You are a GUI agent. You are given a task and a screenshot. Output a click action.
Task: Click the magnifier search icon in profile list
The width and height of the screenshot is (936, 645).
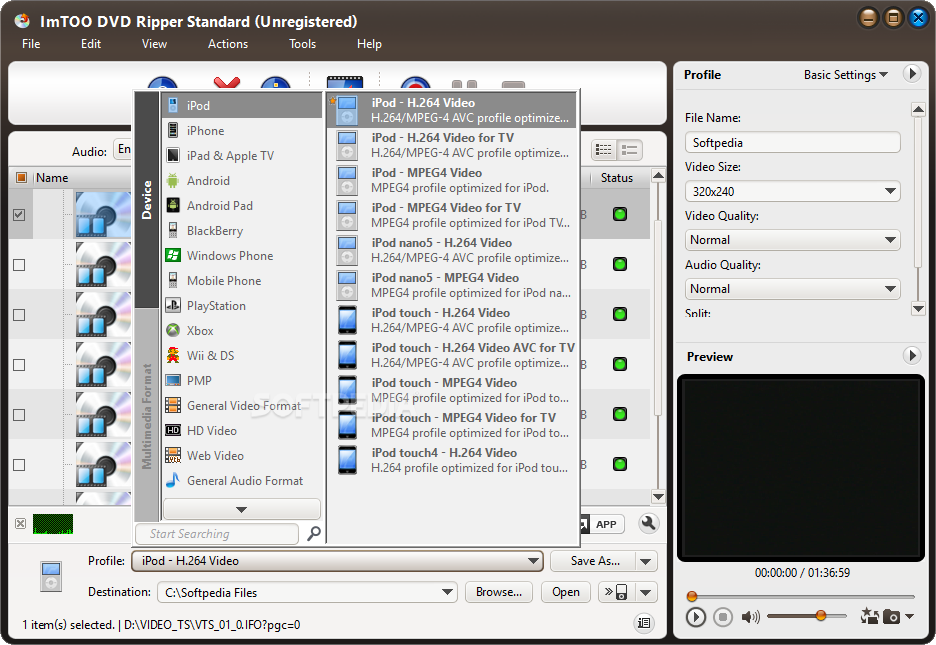[x=313, y=533]
